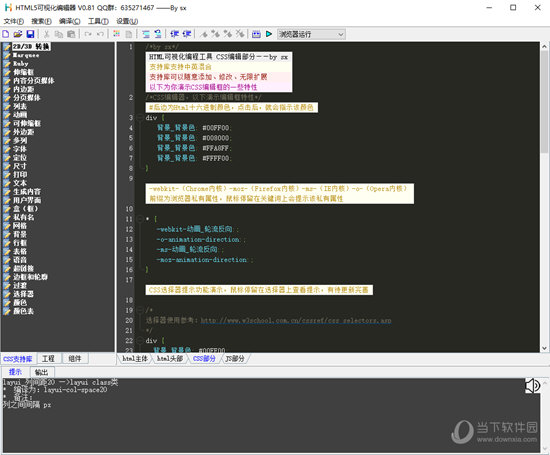Switch to the 输出 panel tab
This screenshot has width=550, height=455.
coord(41,372)
